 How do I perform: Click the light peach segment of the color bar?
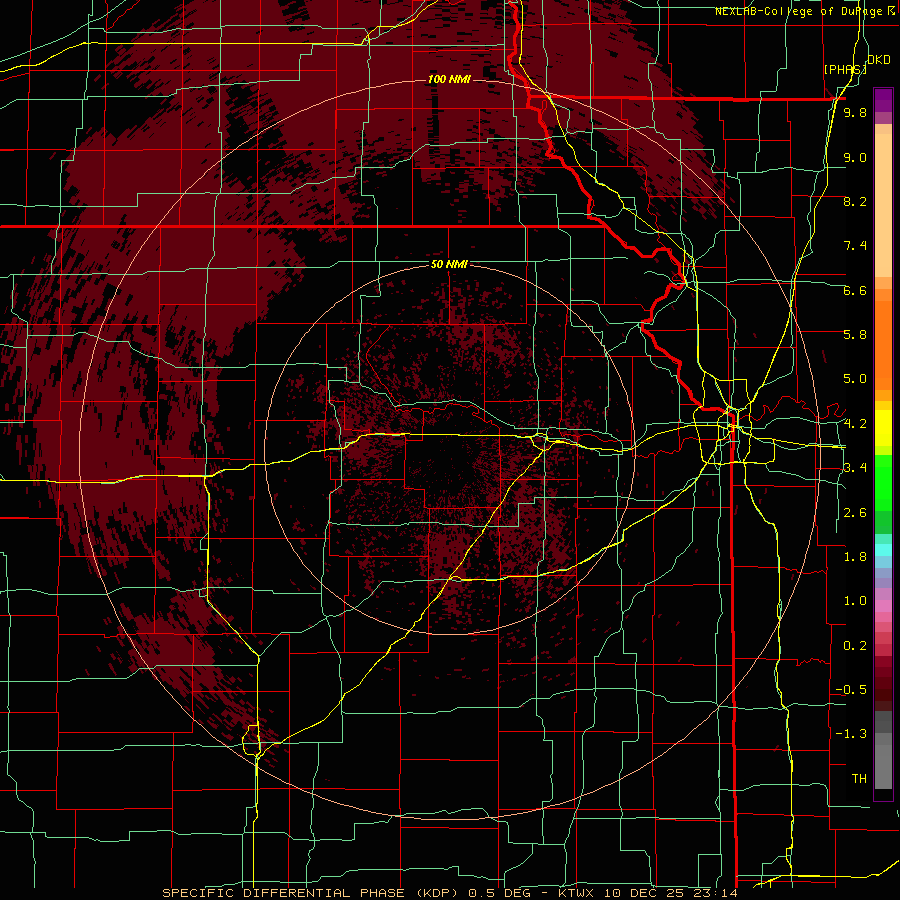(x=883, y=205)
